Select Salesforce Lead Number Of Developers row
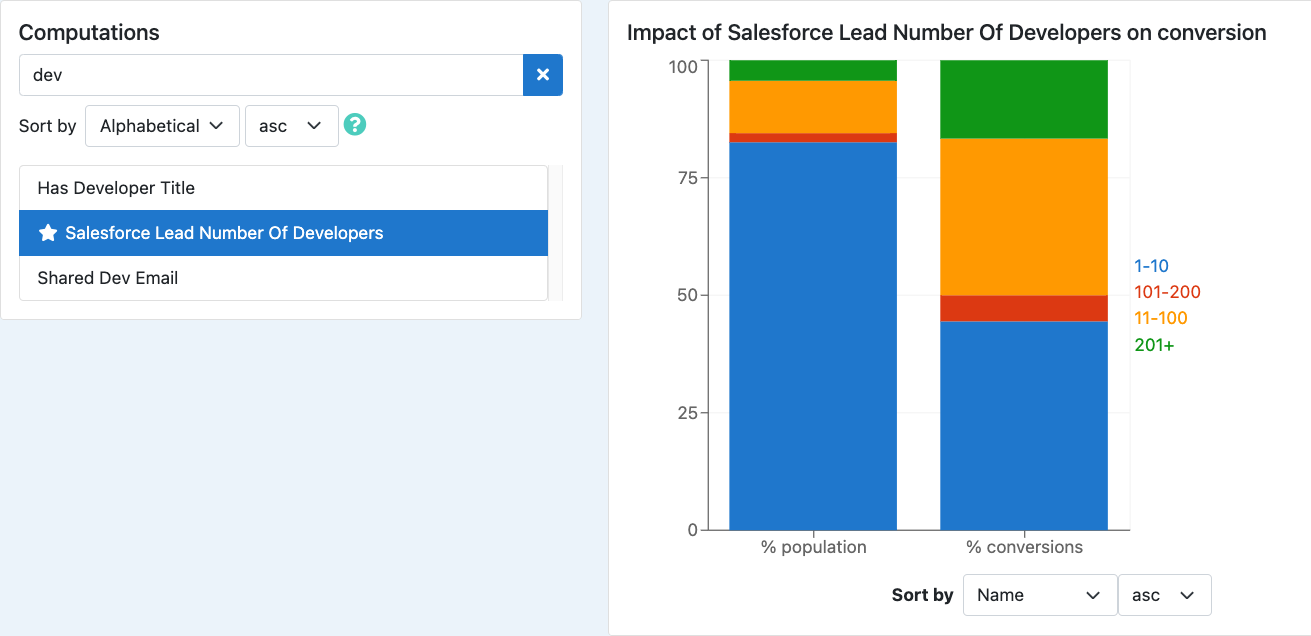Image resolution: width=1311 pixels, height=636 pixels. [x=284, y=233]
